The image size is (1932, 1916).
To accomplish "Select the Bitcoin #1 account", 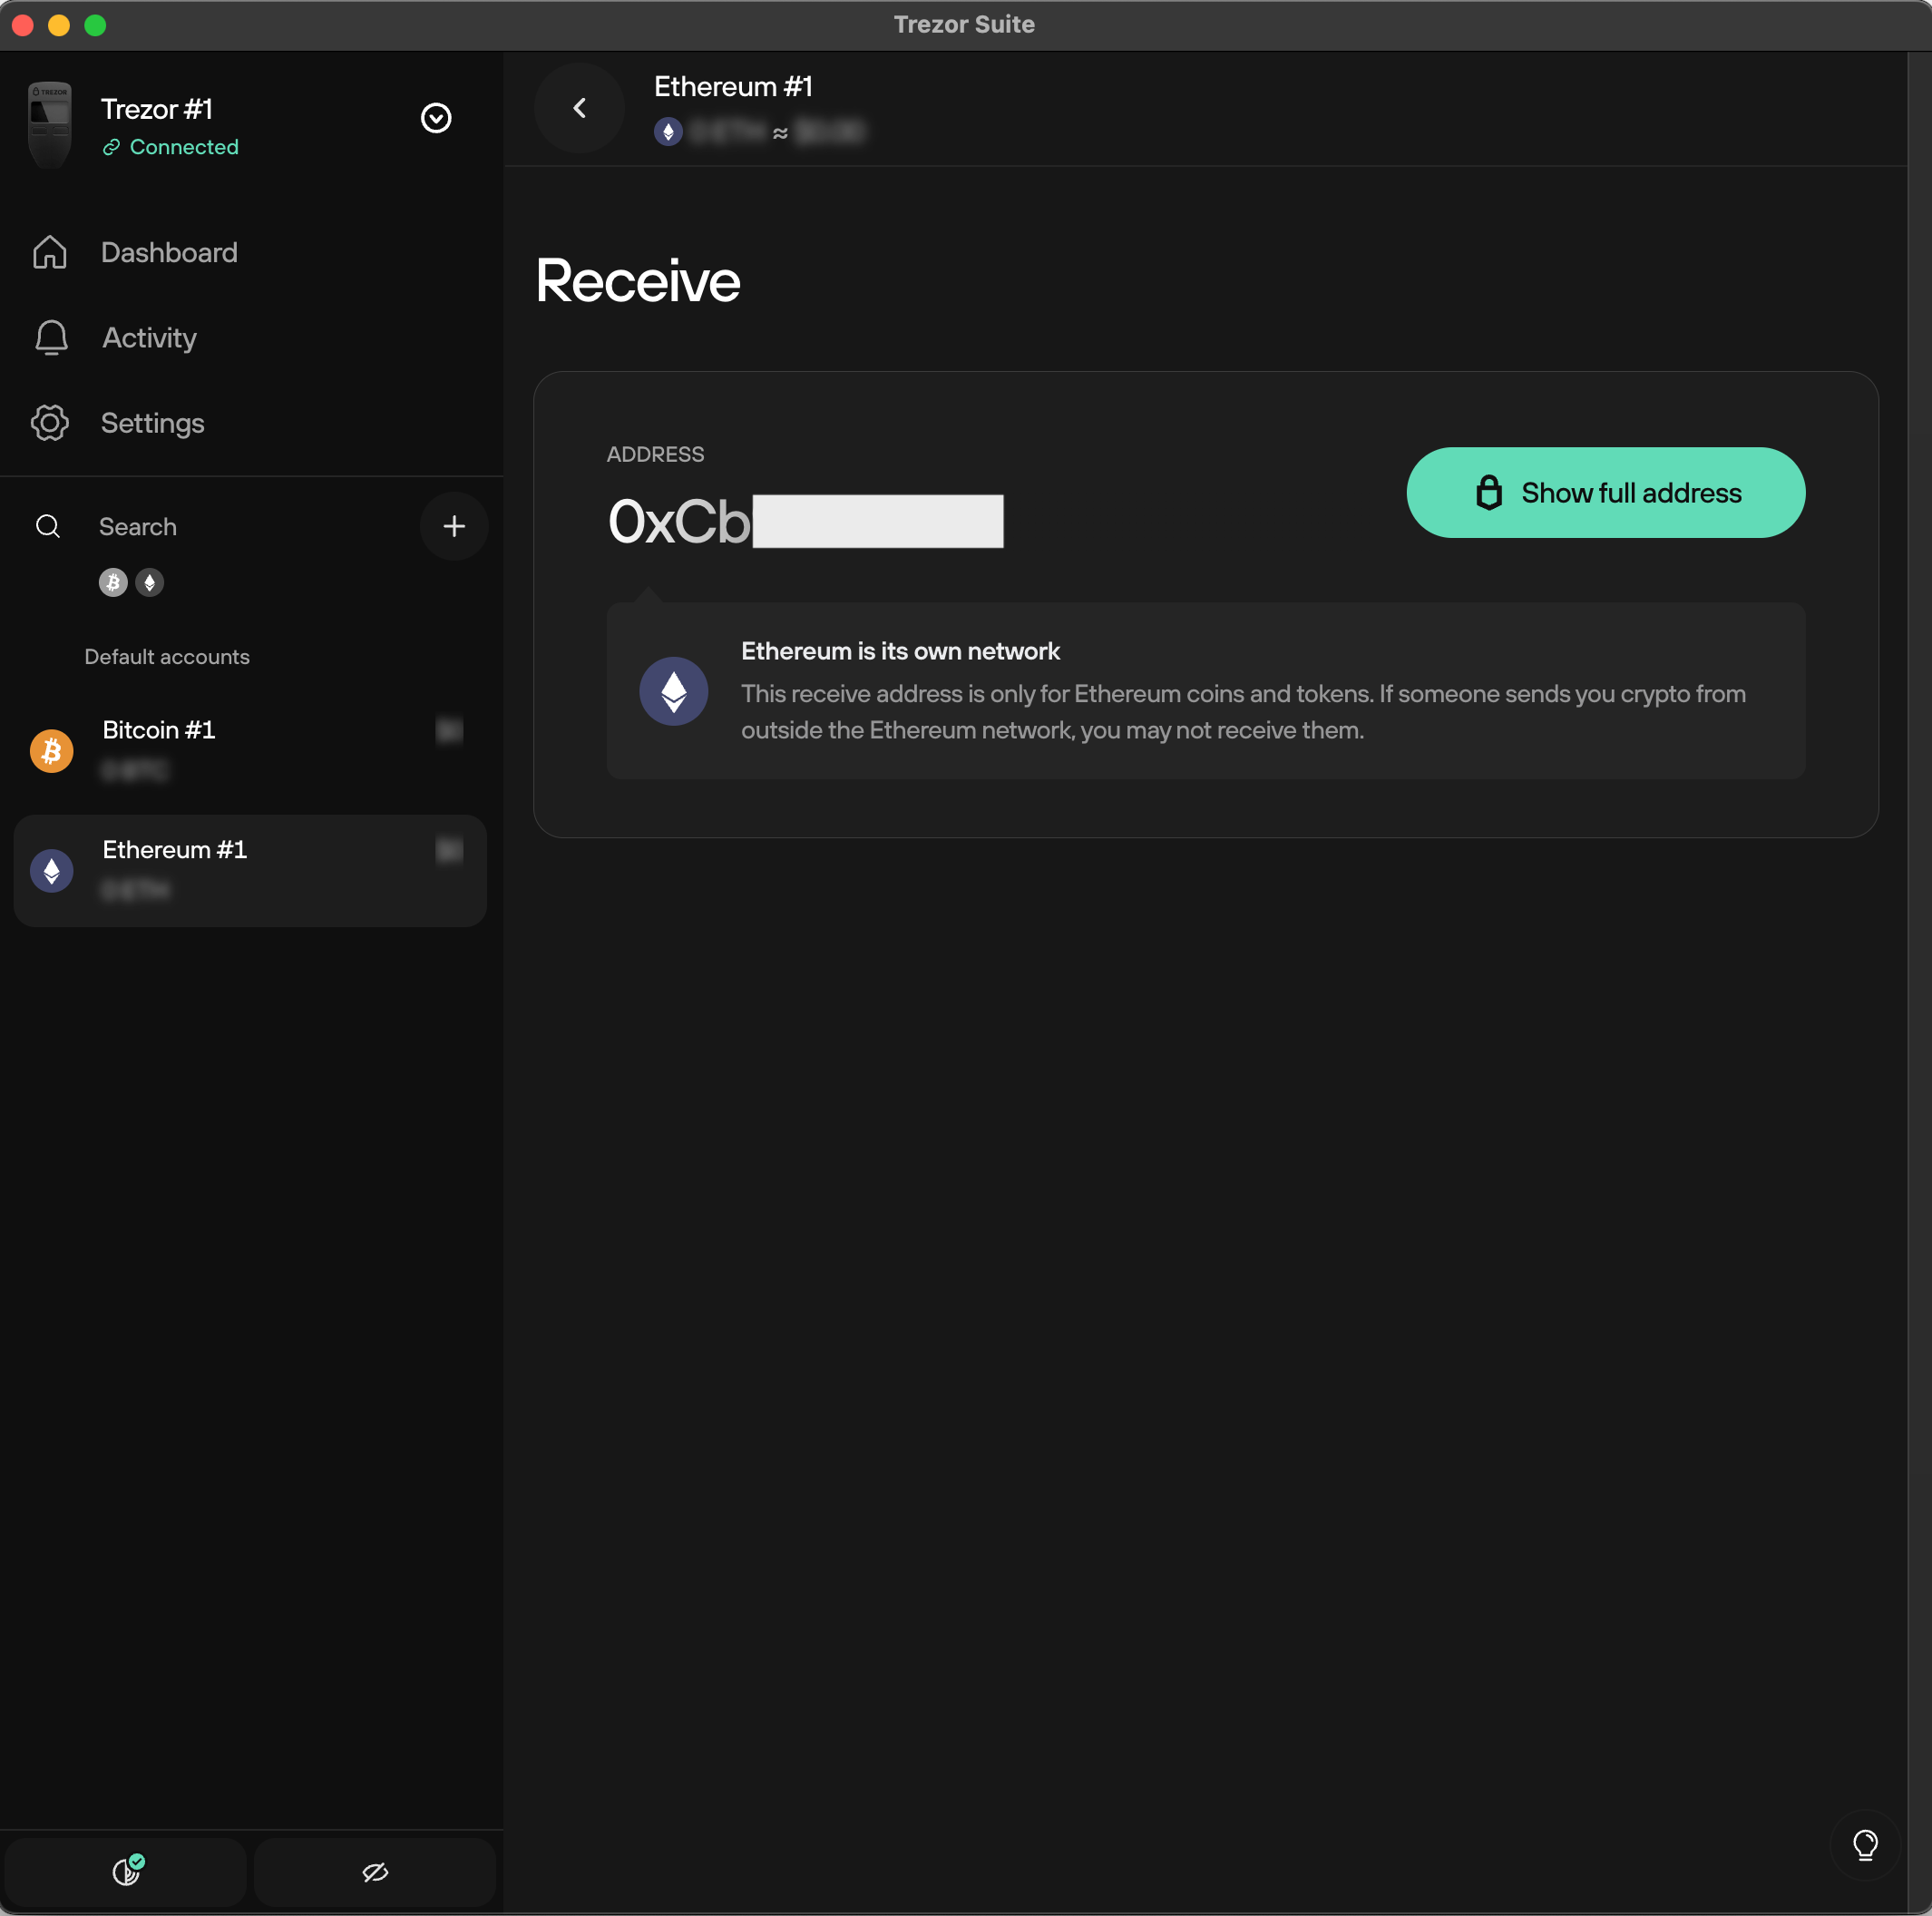I will click(x=250, y=750).
